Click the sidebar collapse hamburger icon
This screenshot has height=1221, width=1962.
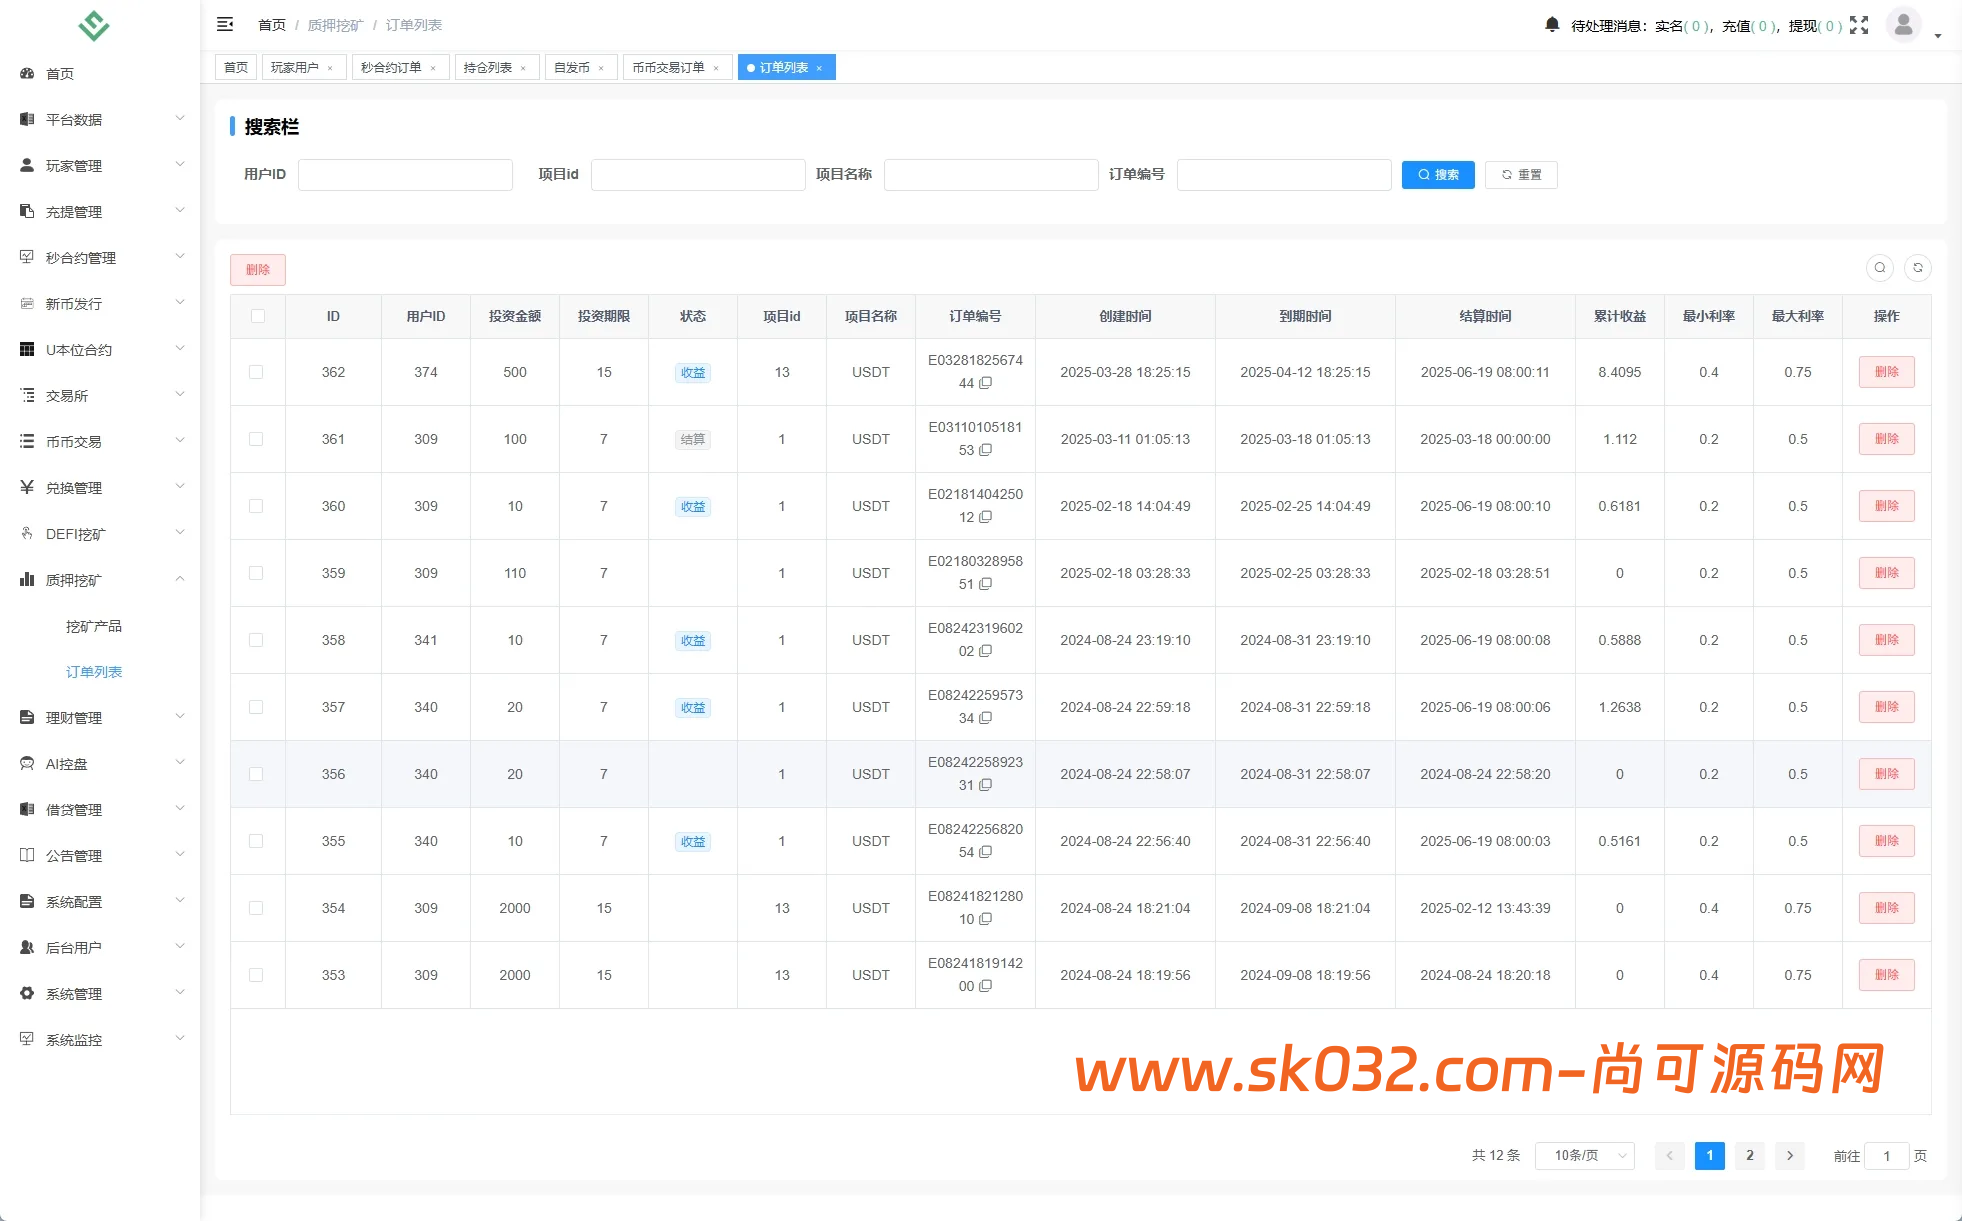[225, 24]
